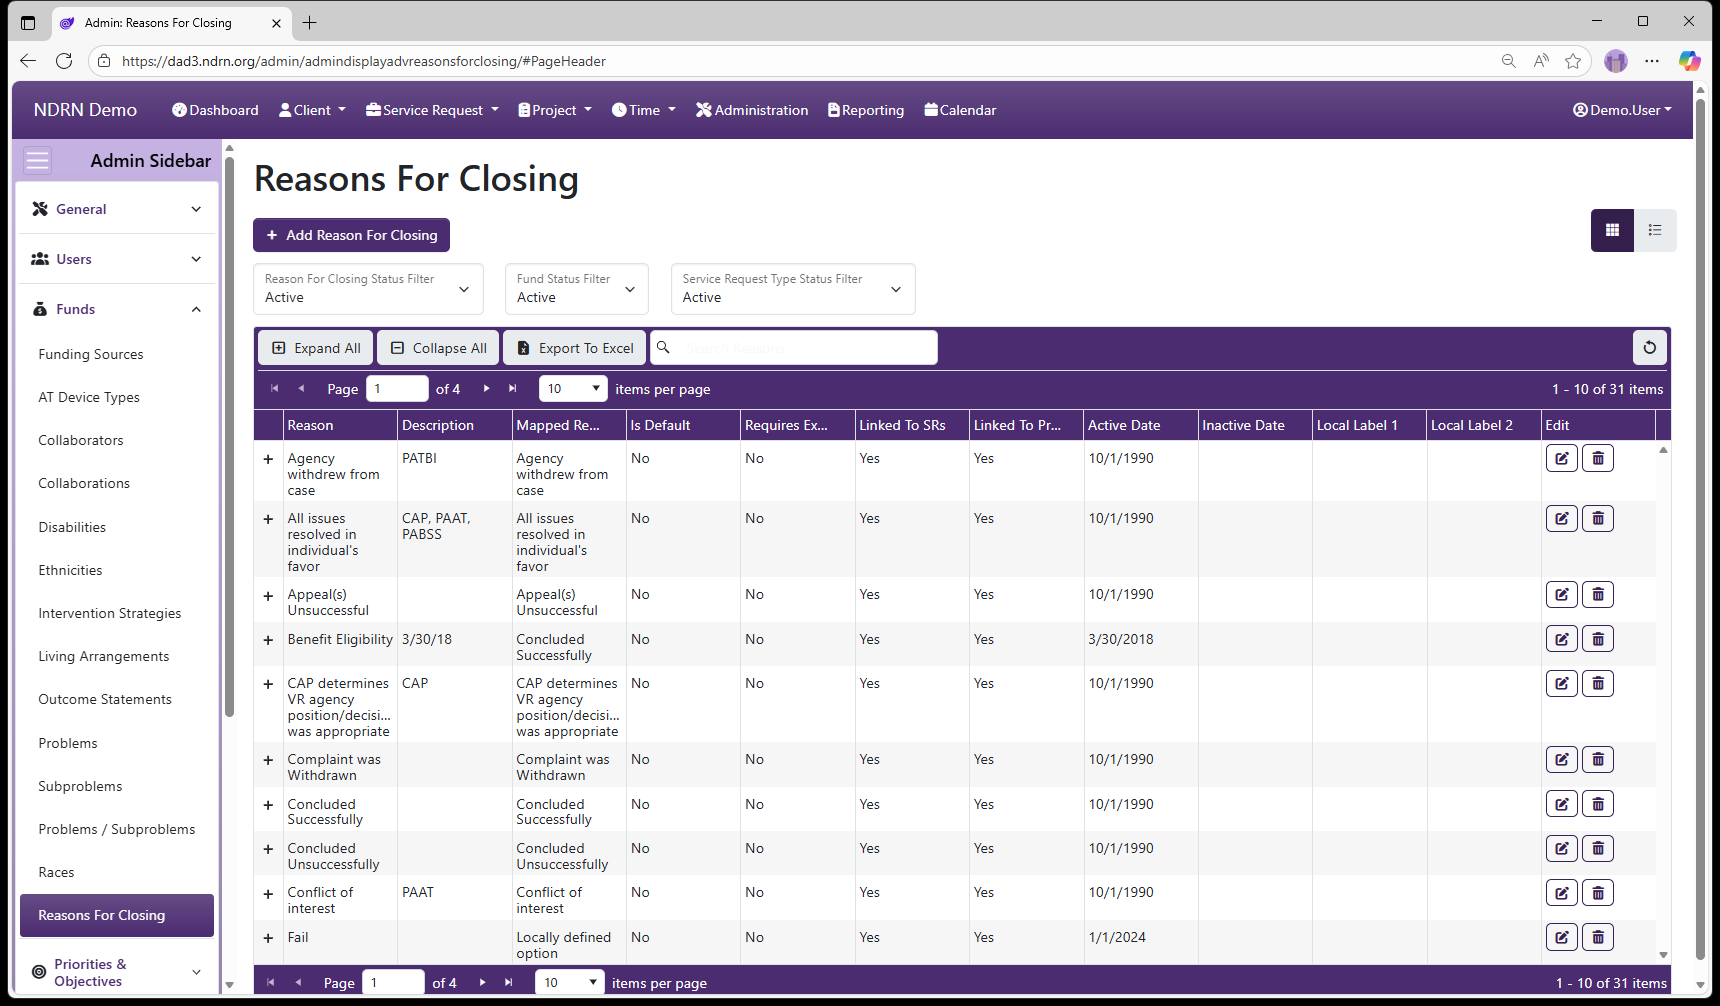Click Add Reason For Closing button
This screenshot has height=1006, width=1720.
point(351,235)
